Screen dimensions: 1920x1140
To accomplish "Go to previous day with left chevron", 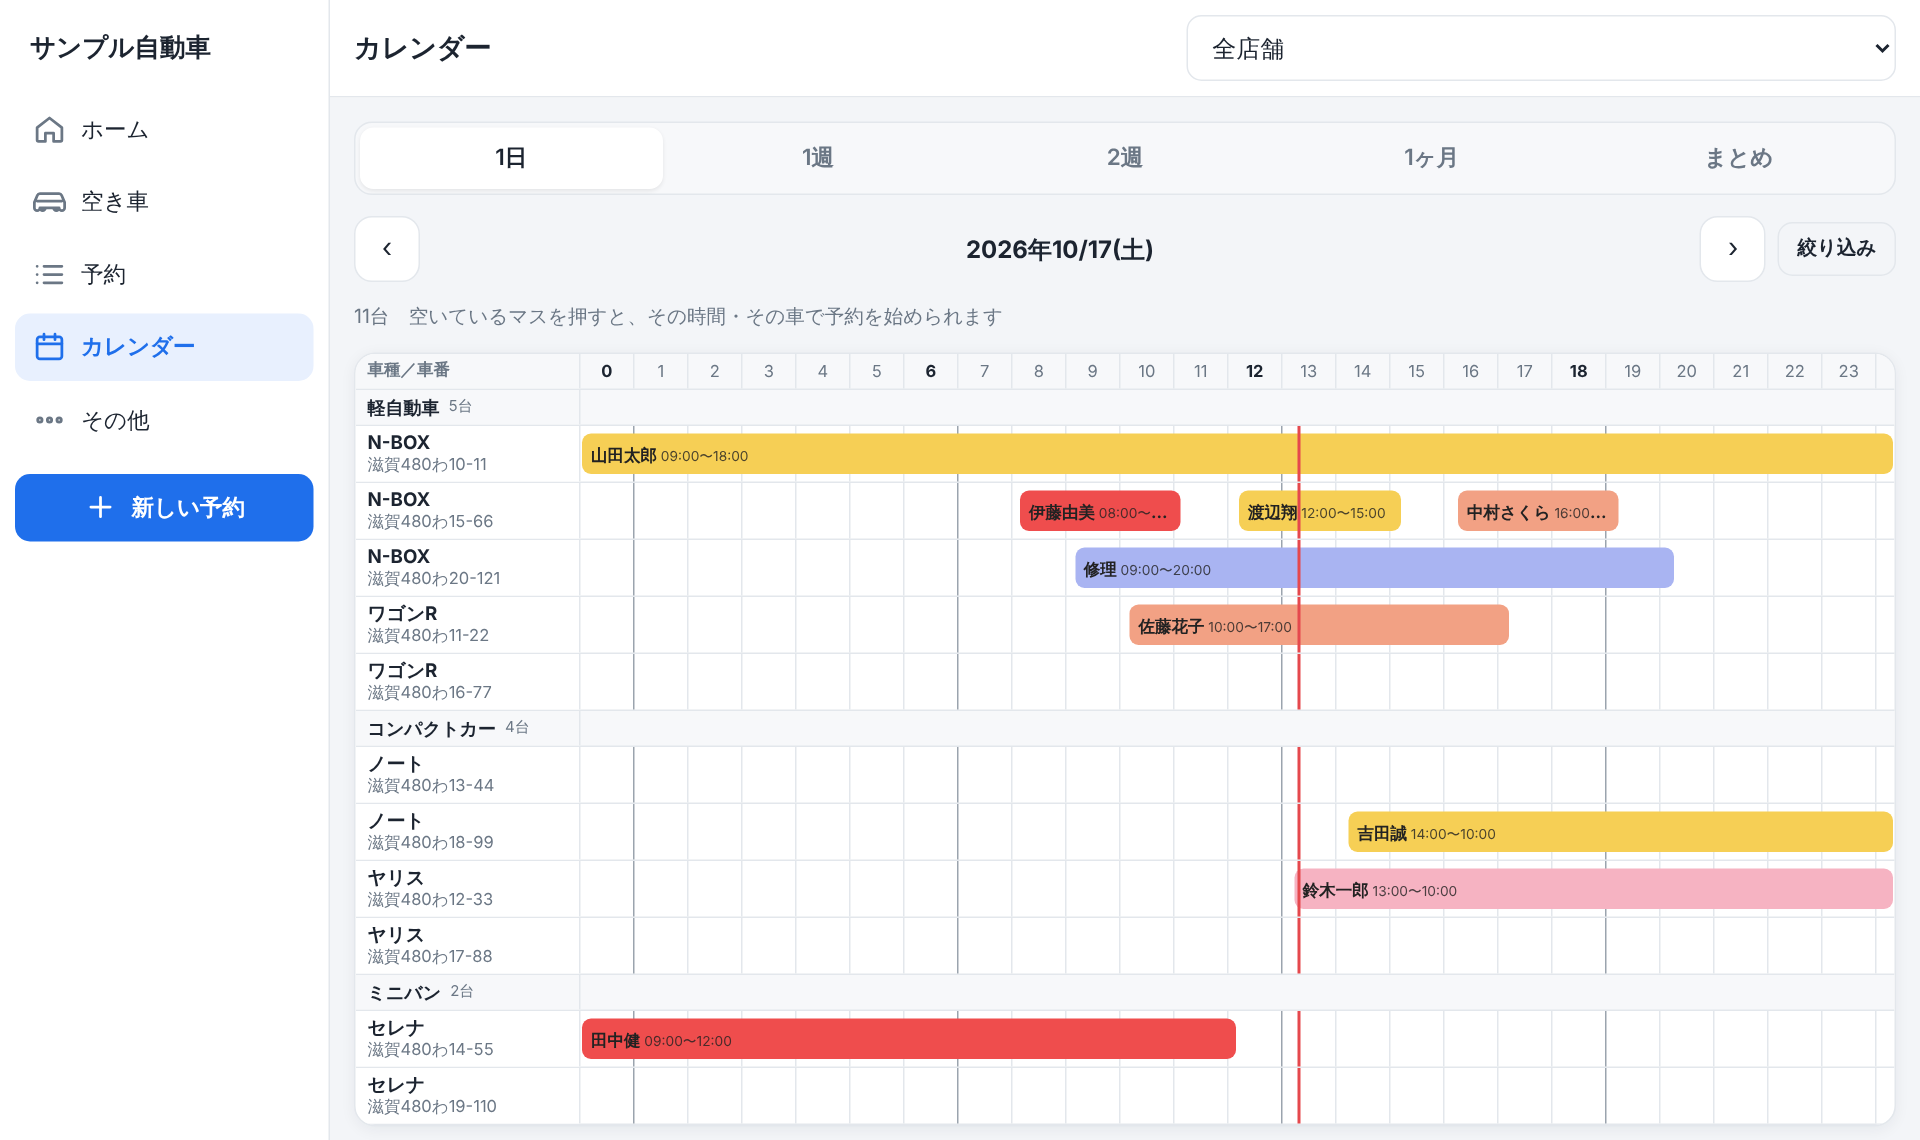I will (x=387, y=249).
